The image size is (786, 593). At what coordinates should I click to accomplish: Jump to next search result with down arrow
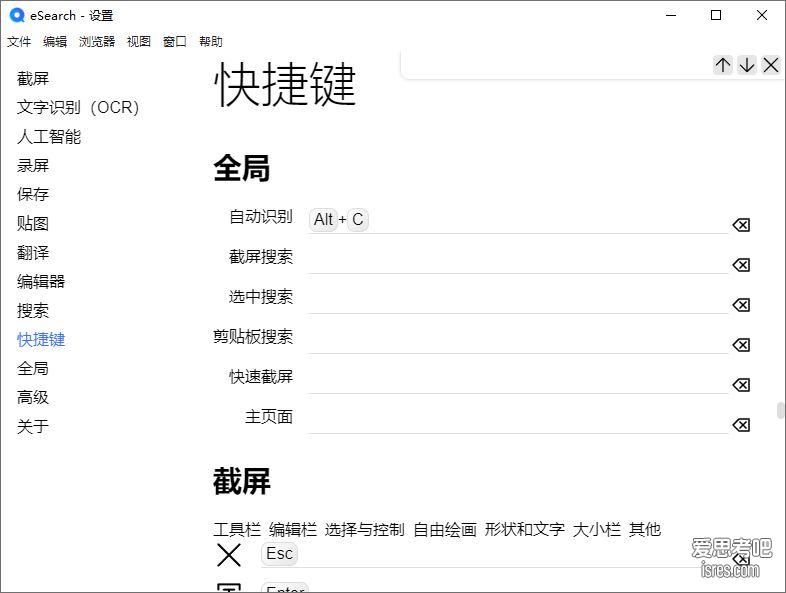click(x=747, y=65)
